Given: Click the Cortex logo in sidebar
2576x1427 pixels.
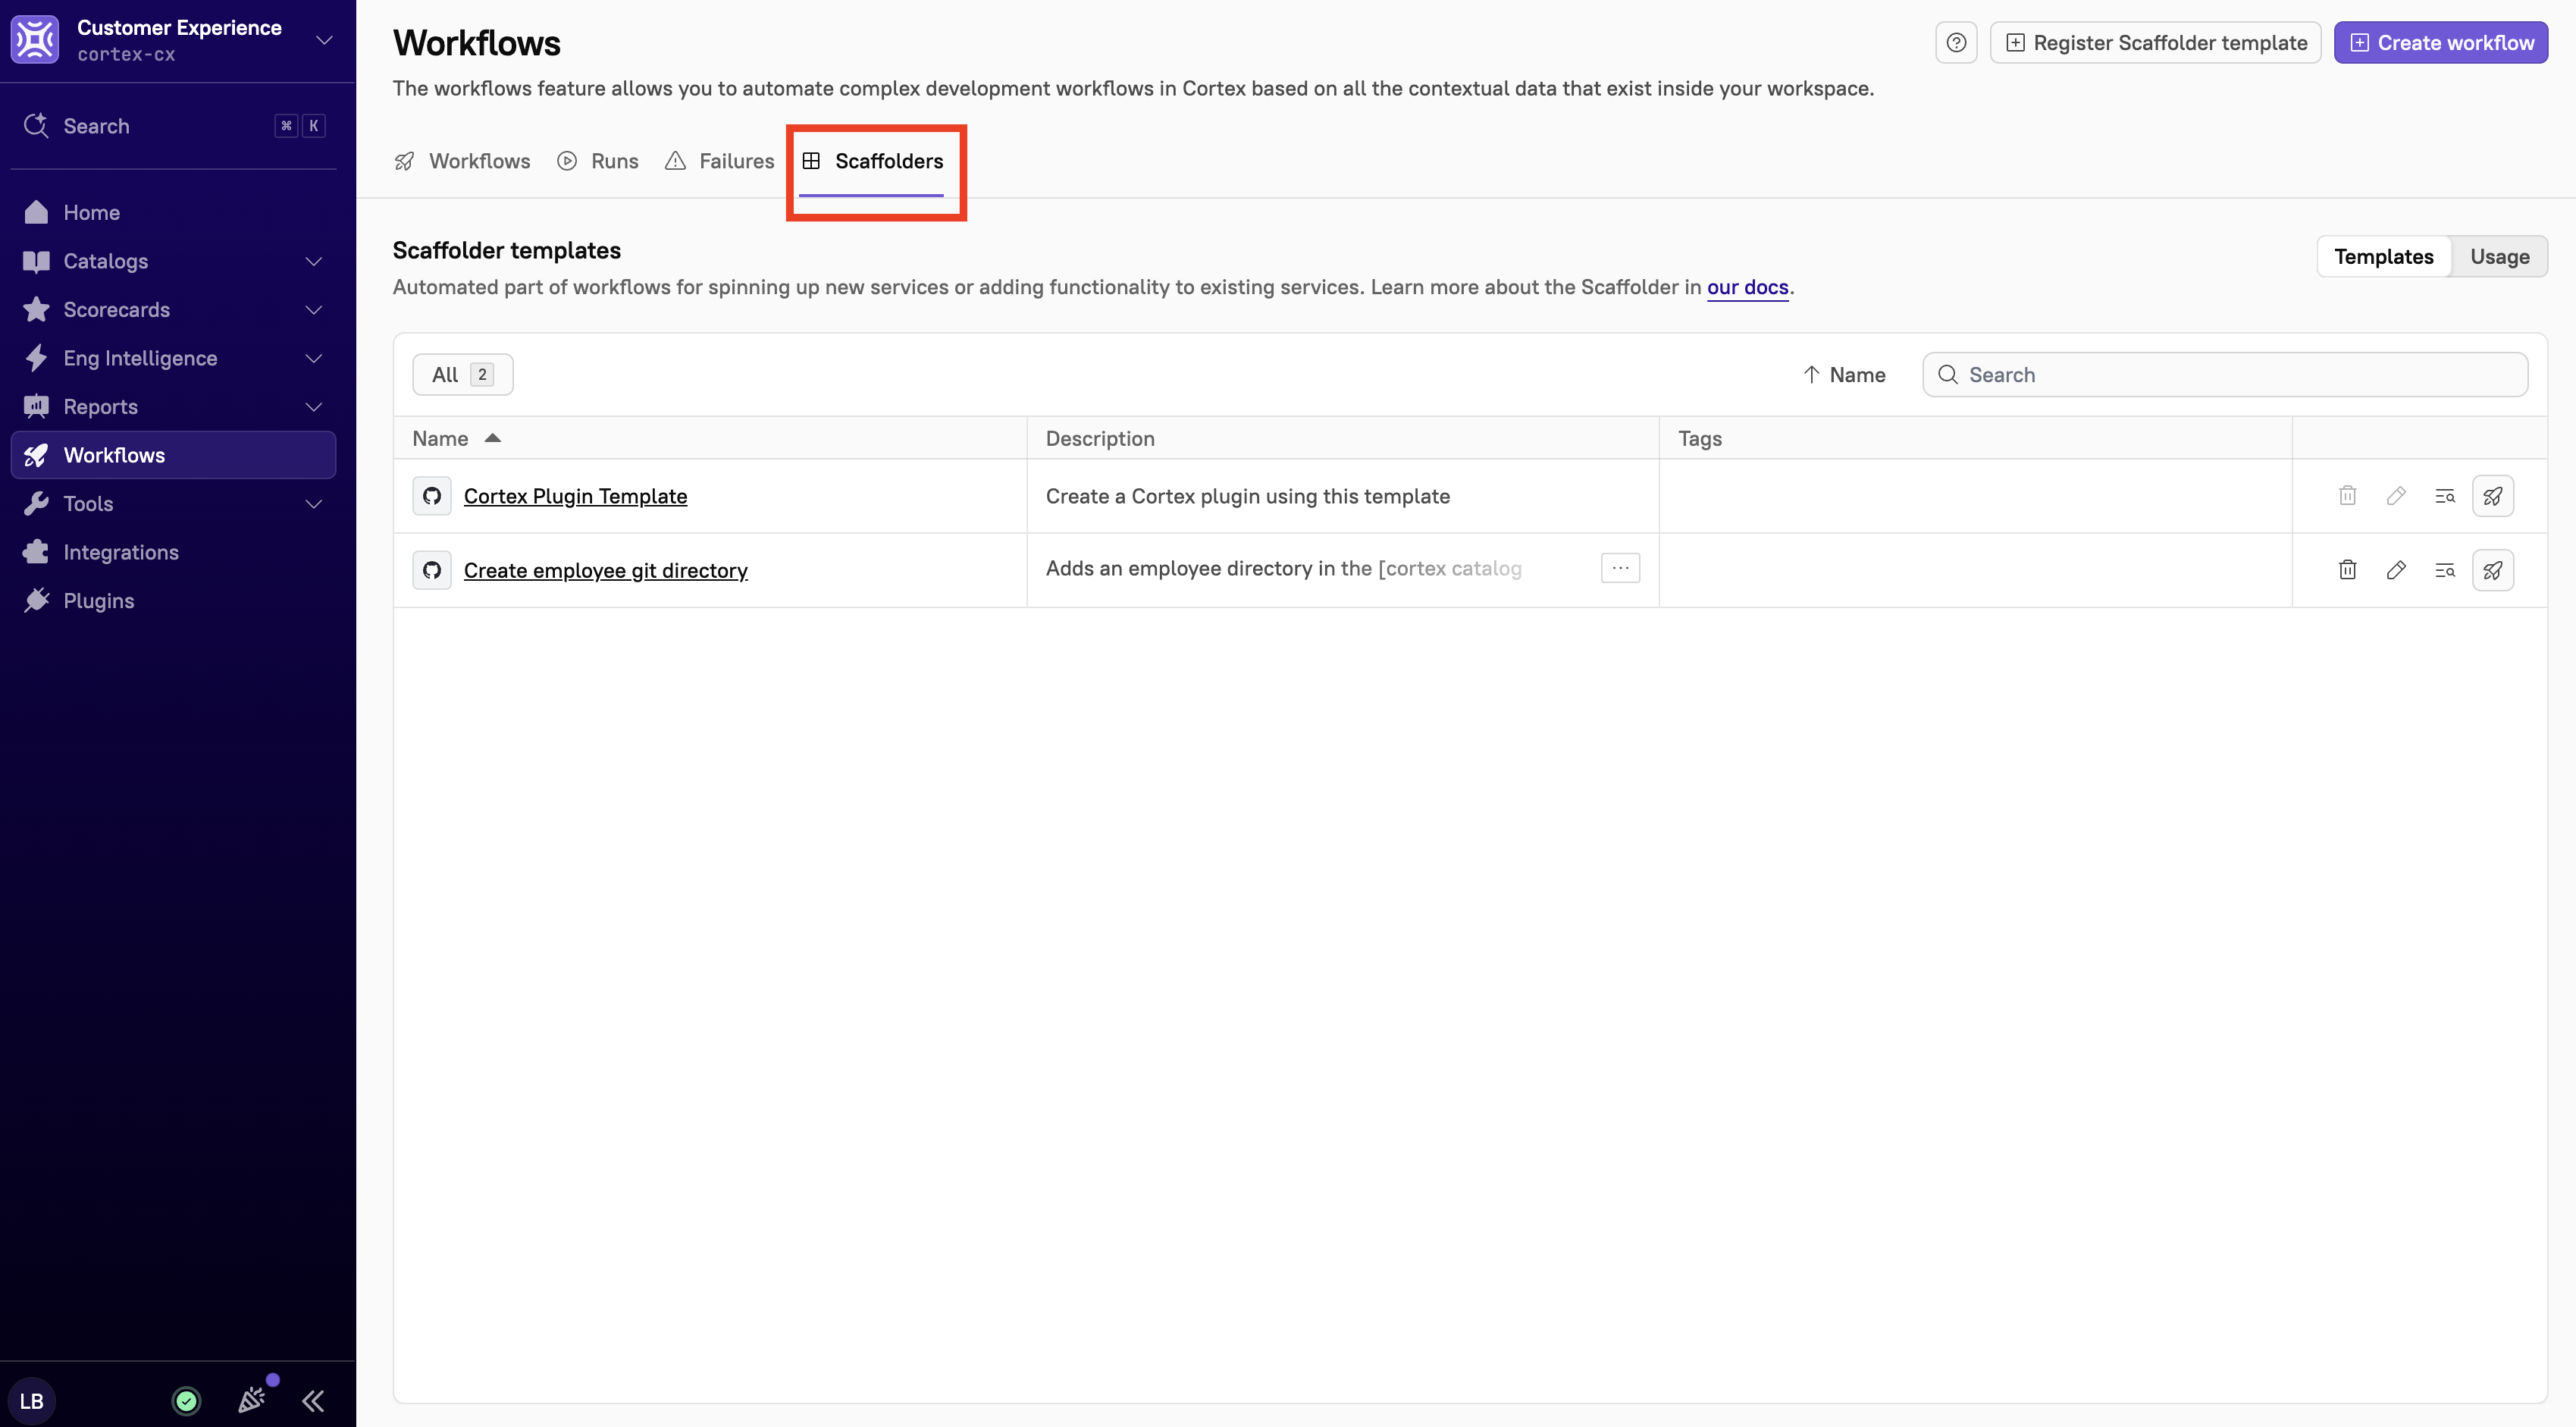Looking at the screenshot, I should click(35, 40).
